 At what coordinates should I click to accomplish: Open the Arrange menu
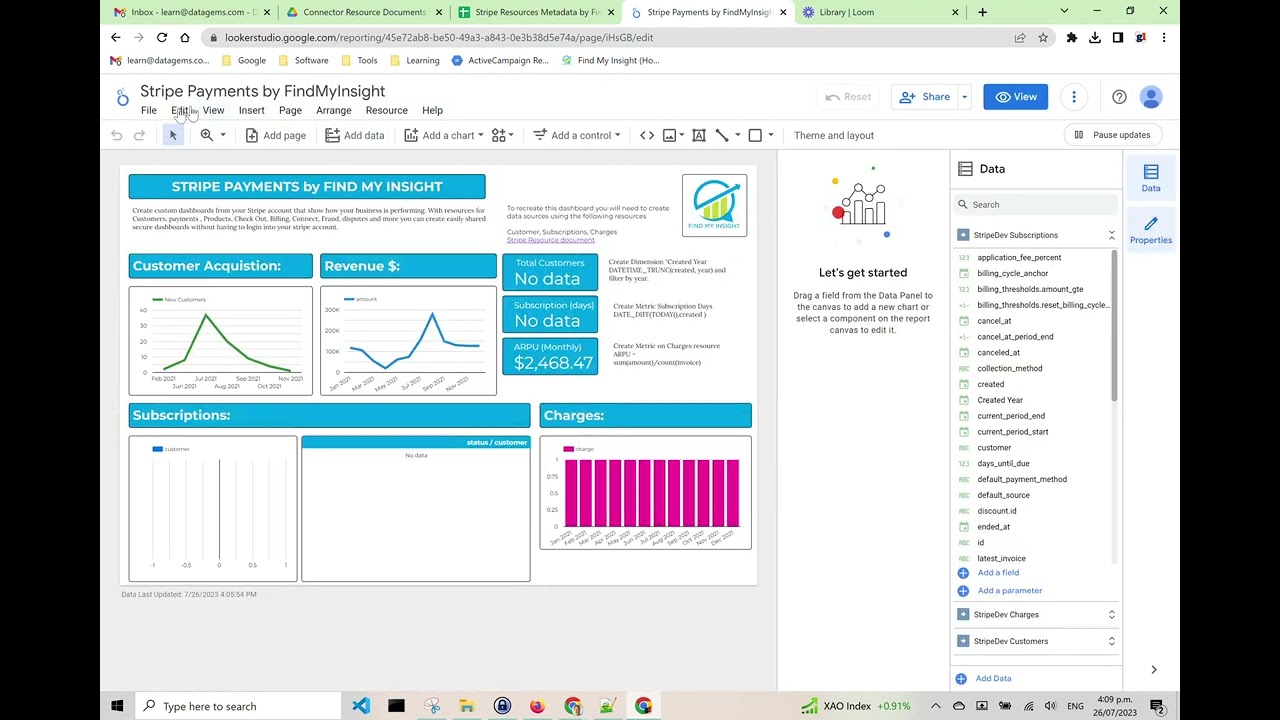(333, 110)
